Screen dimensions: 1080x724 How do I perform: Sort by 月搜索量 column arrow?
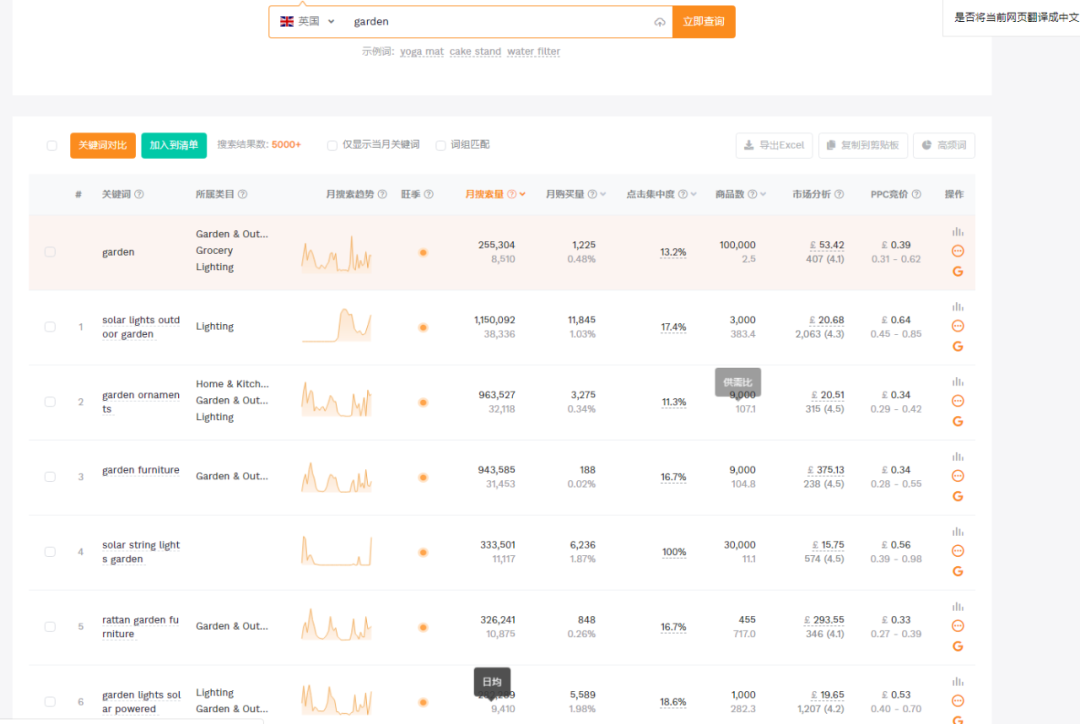[x=523, y=194]
